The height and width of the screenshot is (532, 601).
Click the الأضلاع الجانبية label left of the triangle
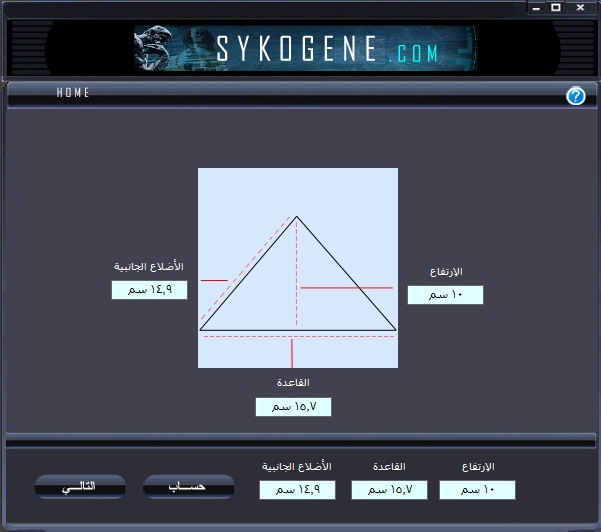tap(149, 267)
